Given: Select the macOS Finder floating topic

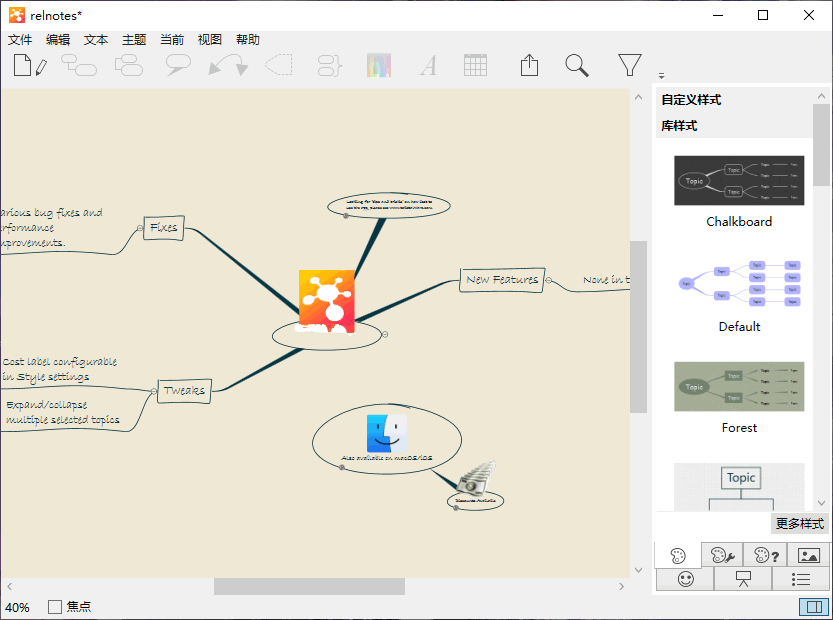Looking at the screenshot, I should (x=387, y=437).
